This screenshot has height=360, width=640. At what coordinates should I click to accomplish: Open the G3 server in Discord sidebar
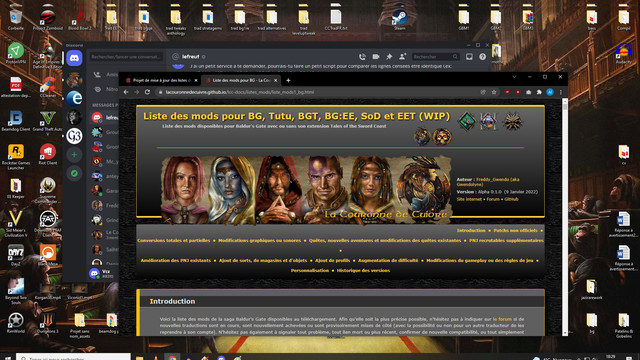[x=74, y=136]
